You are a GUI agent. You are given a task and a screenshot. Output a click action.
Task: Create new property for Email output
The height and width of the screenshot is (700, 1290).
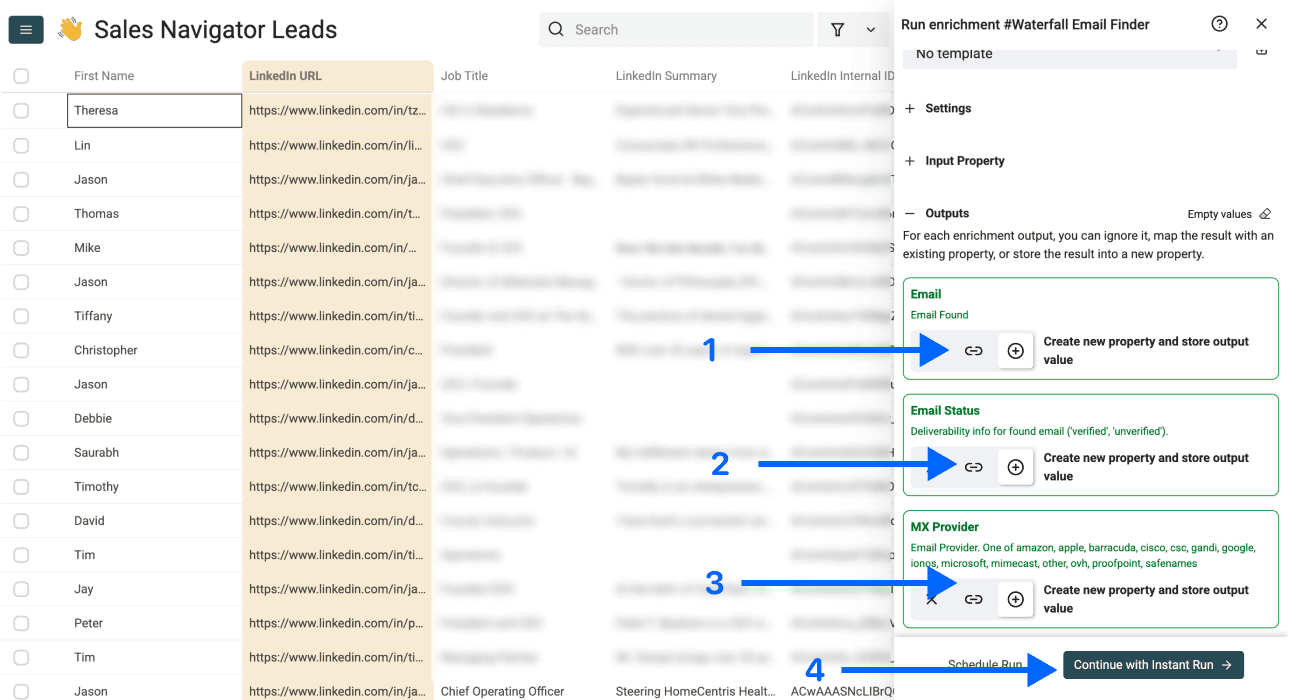coord(1016,350)
